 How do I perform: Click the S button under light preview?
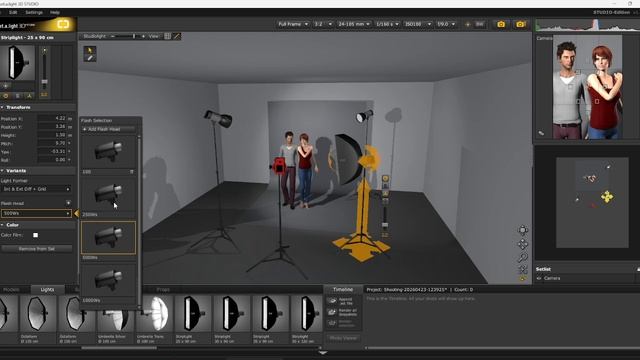click(x=18, y=96)
